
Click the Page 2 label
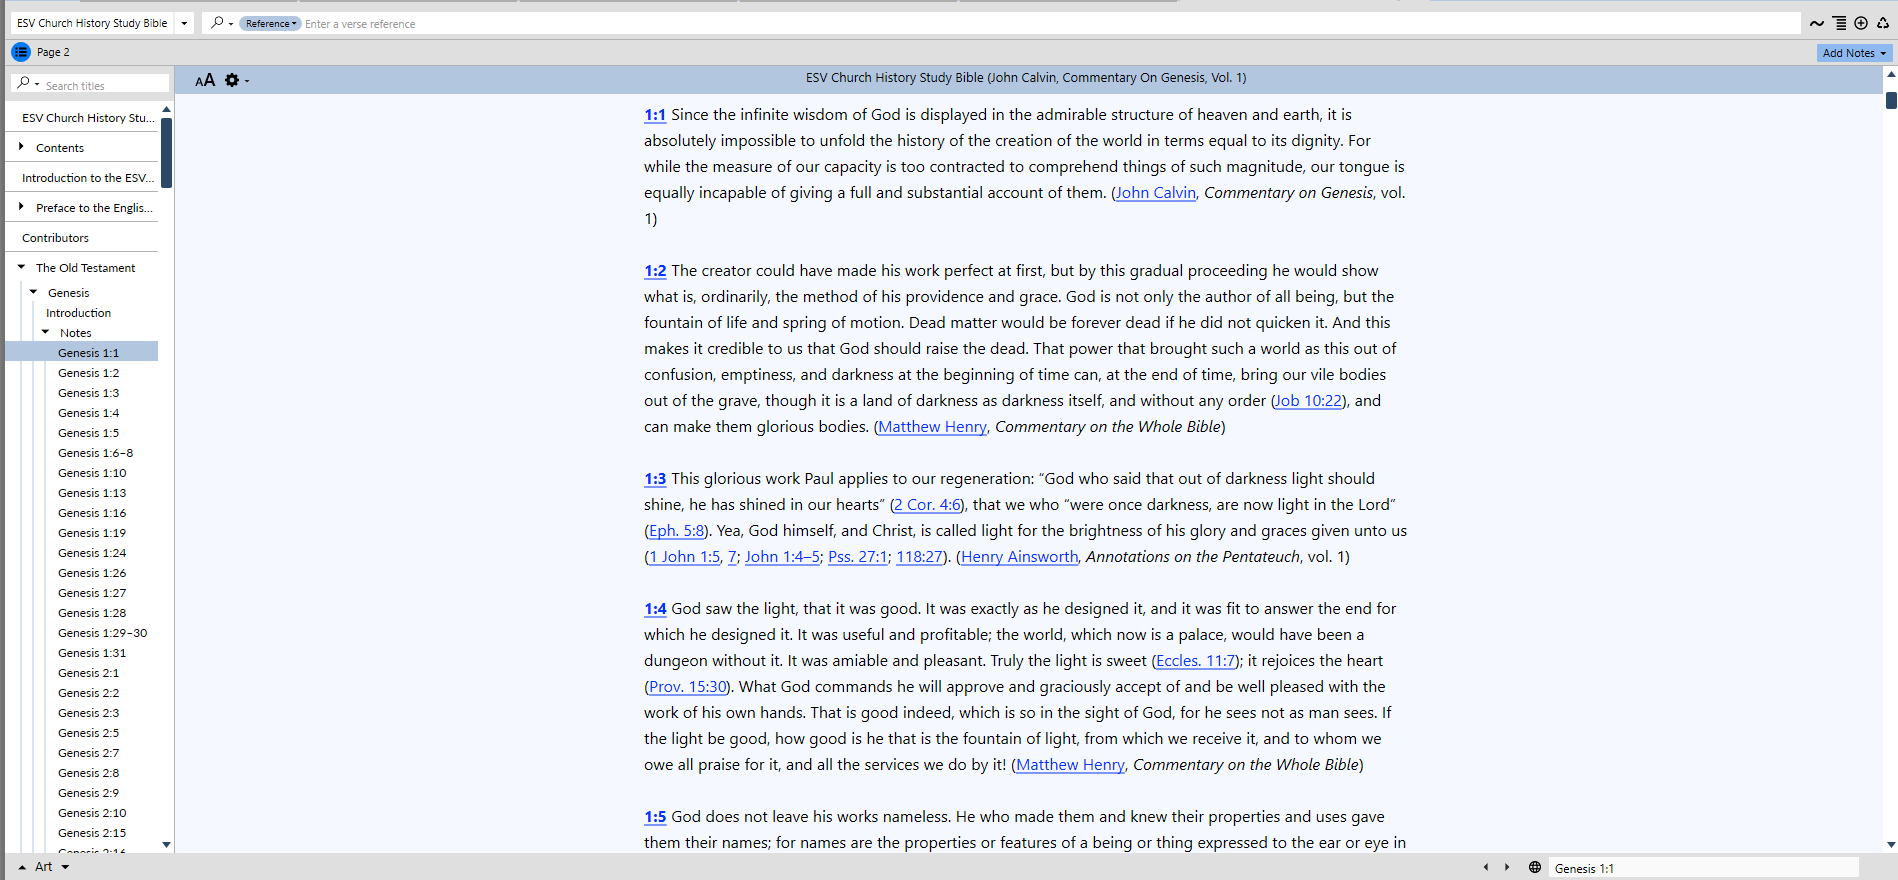[53, 52]
